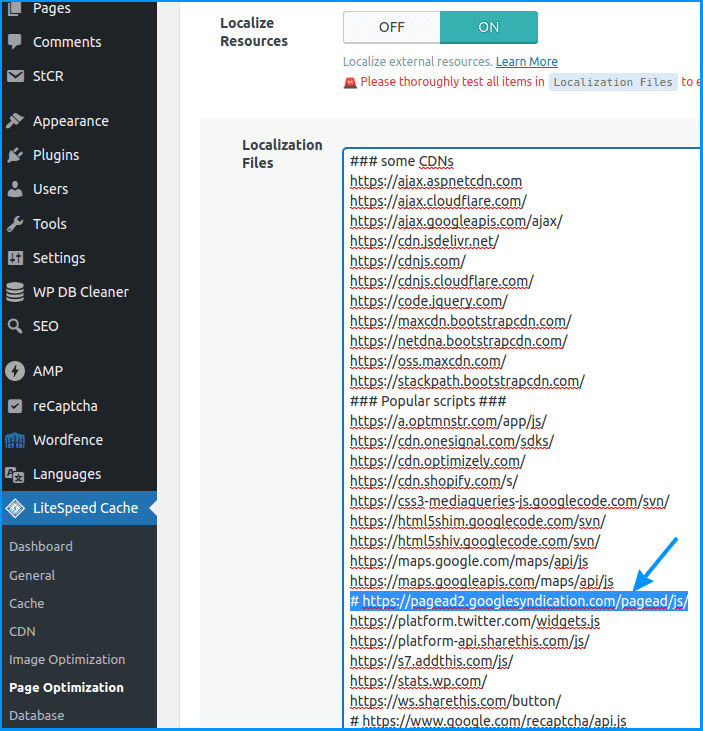
Task: Click the ajax.cloudflare.com line
Action: tap(438, 201)
